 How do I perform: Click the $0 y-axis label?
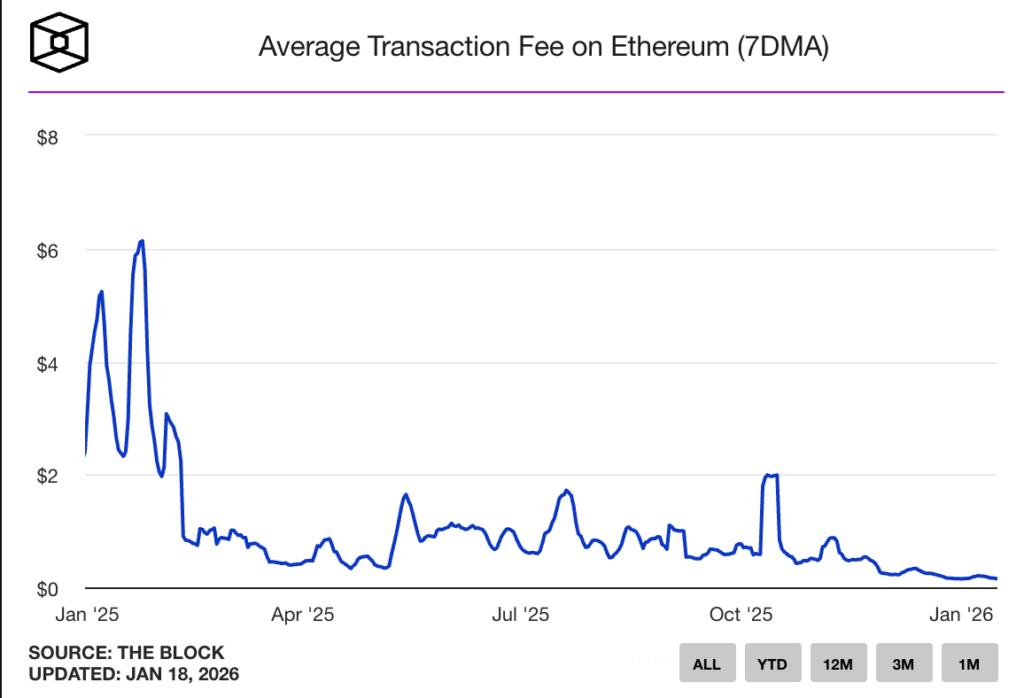(x=47, y=589)
